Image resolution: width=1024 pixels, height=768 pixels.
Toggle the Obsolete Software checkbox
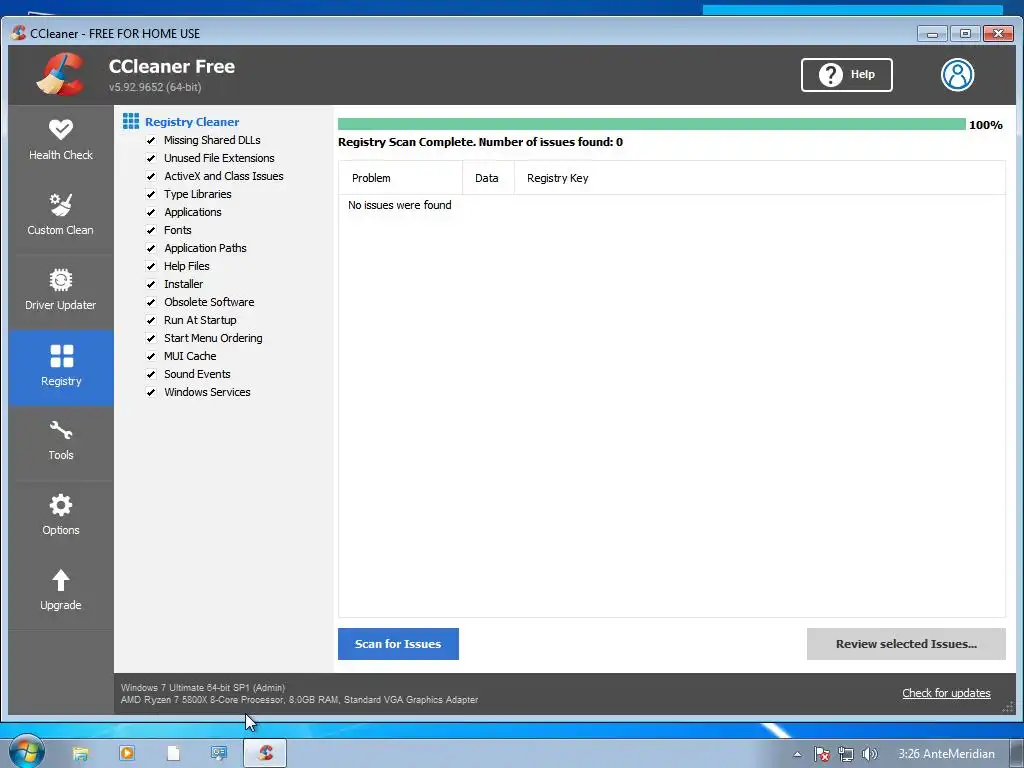pos(151,302)
